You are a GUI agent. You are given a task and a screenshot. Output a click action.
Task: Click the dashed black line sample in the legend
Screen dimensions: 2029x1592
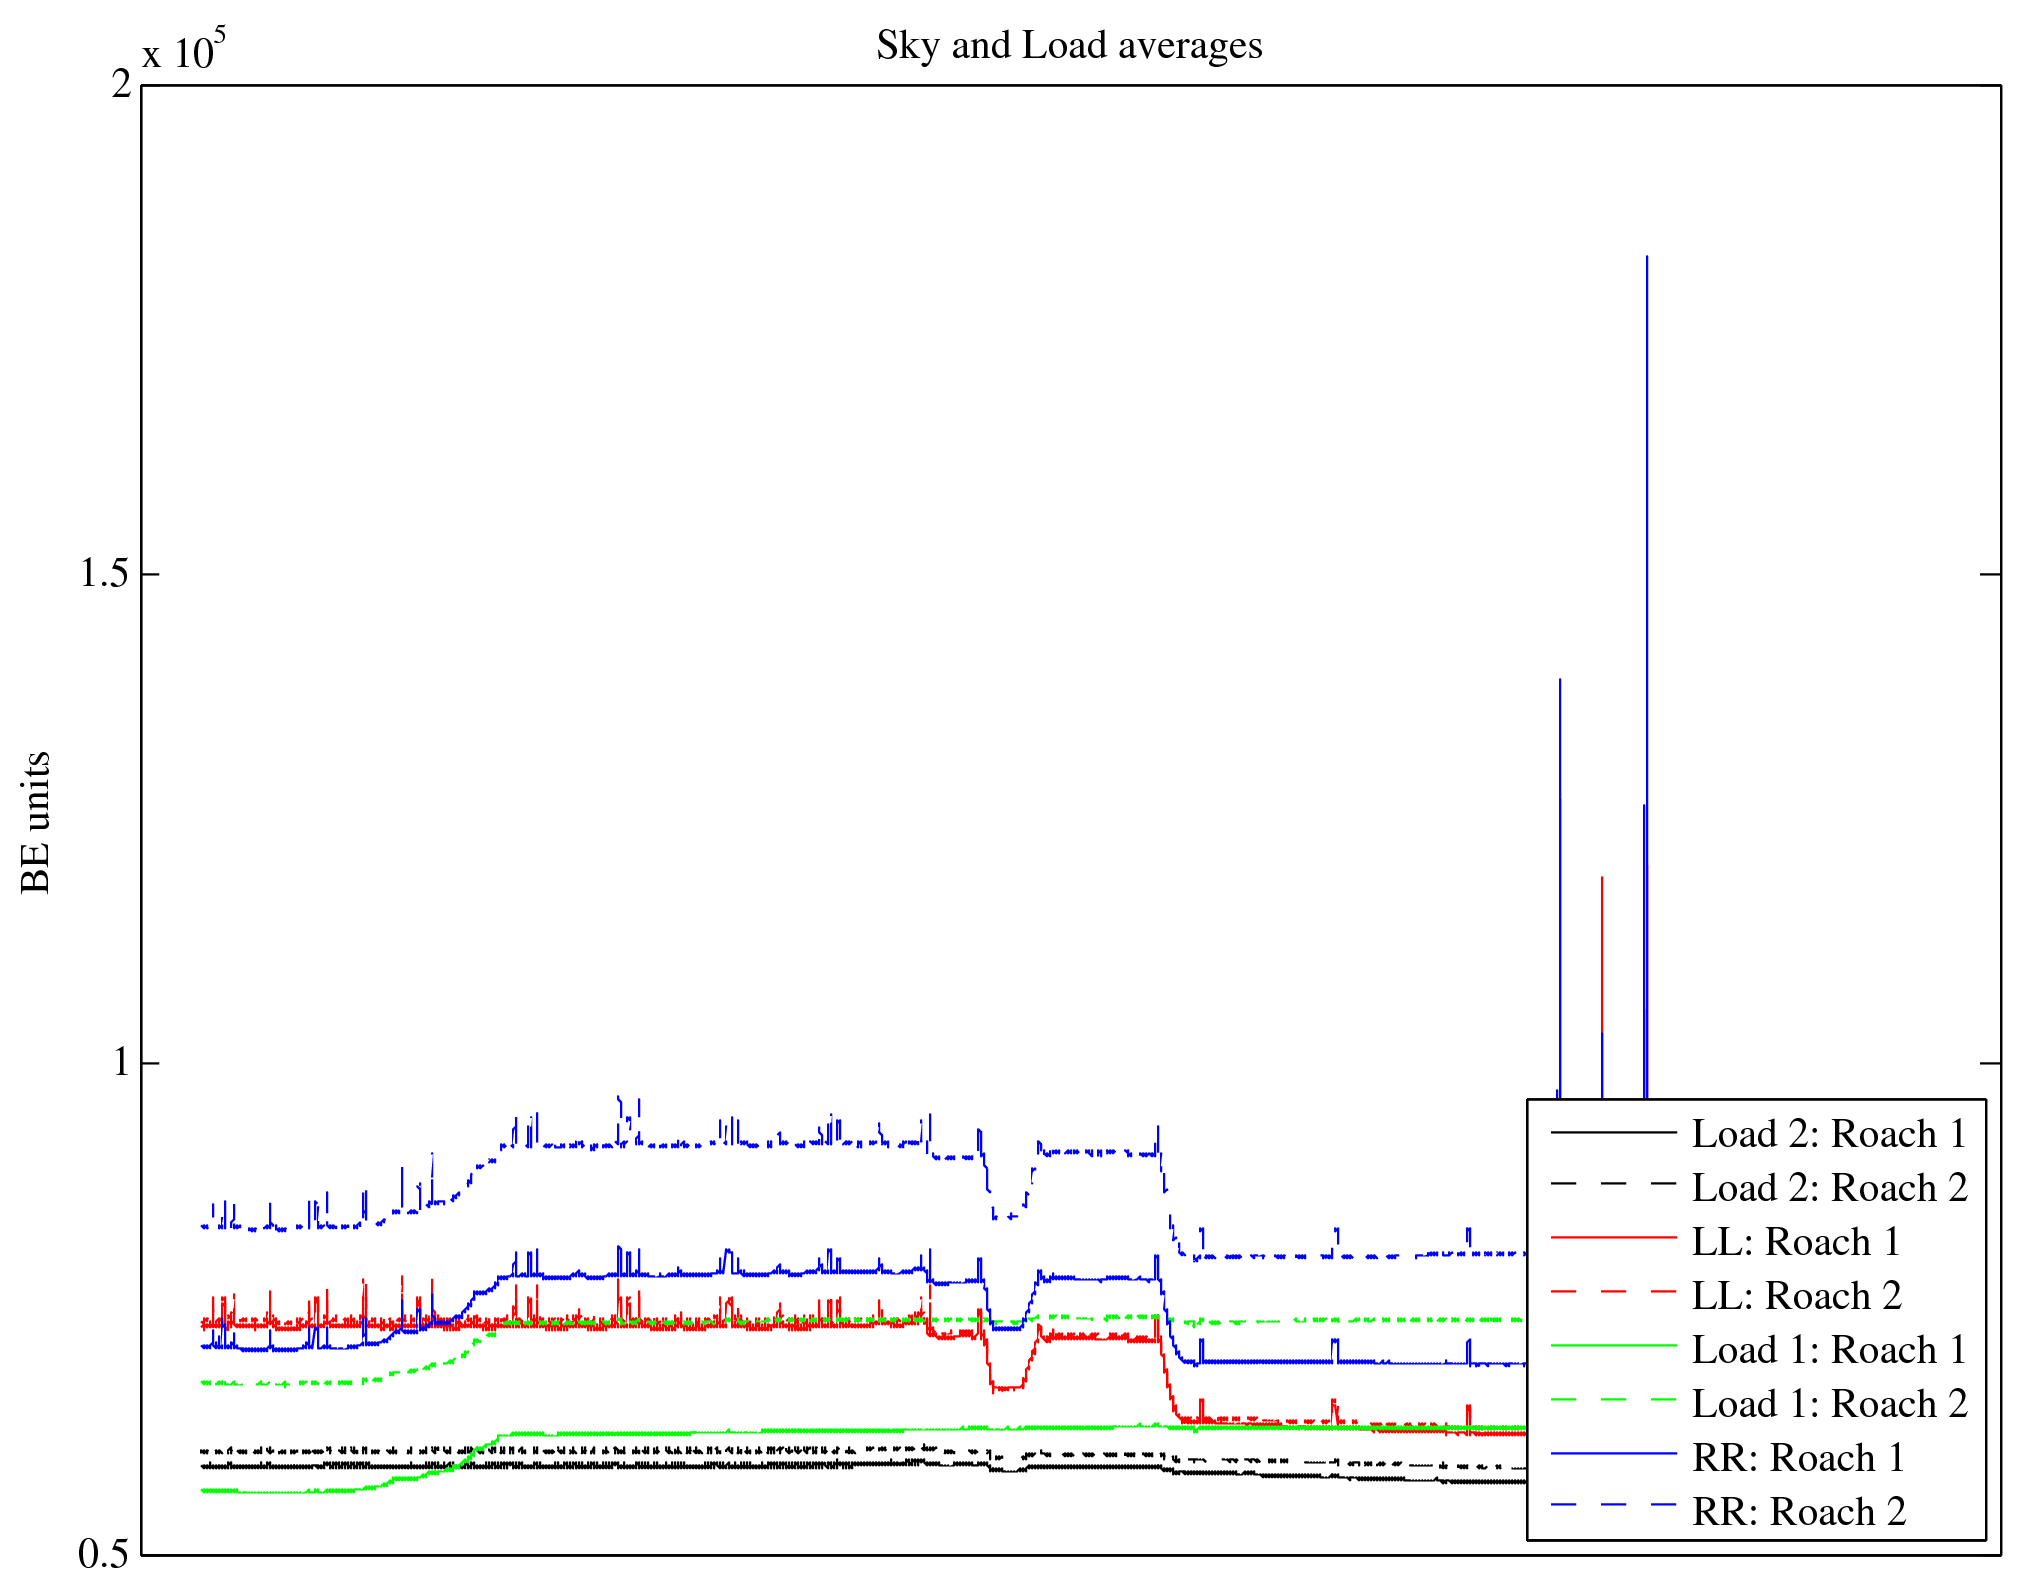click(x=1613, y=1184)
